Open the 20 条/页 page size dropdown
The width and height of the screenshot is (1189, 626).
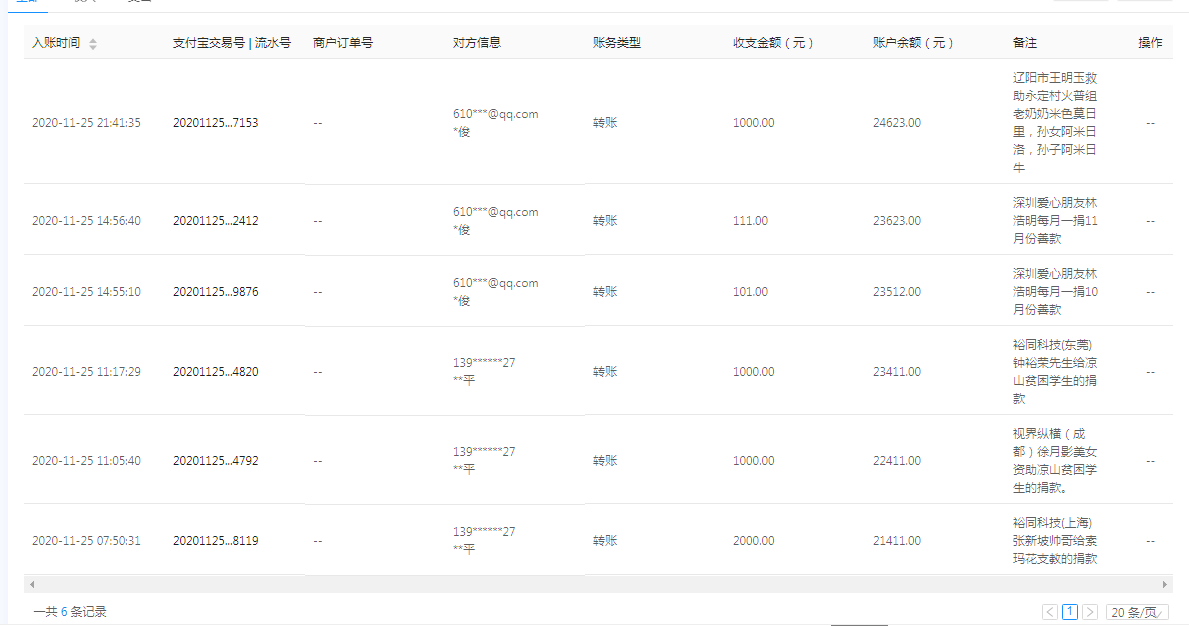click(1137, 612)
